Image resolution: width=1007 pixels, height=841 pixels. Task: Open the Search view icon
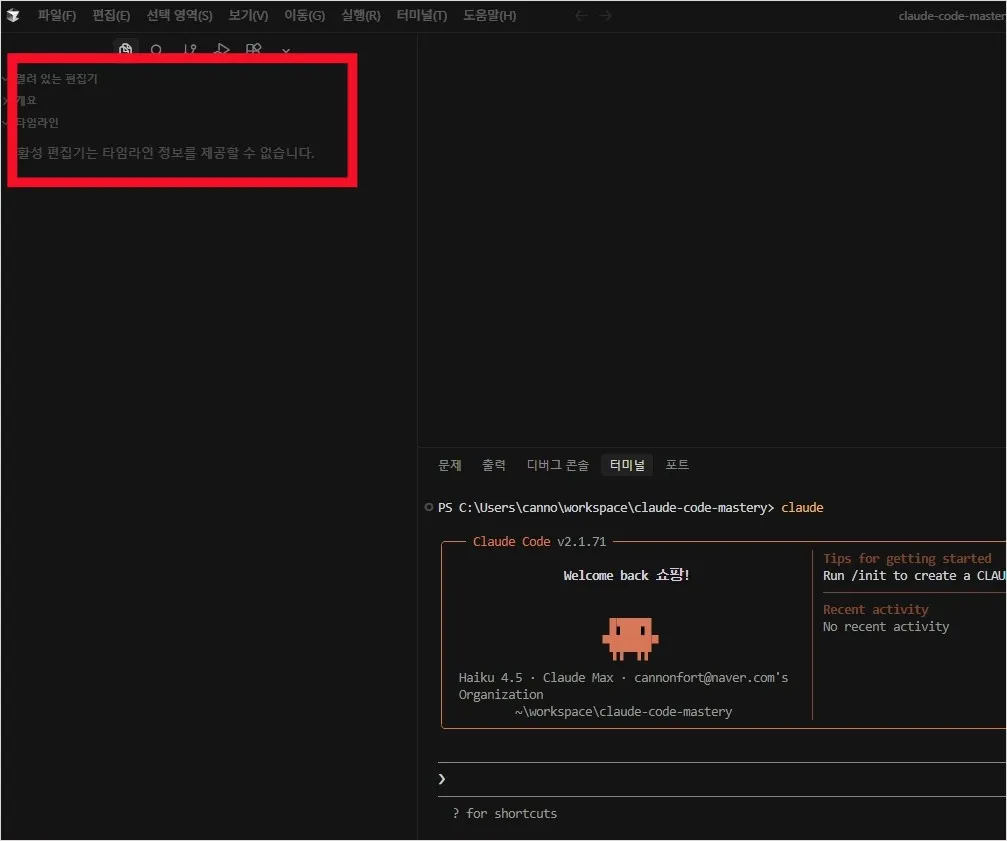click(x=157, y=49)
